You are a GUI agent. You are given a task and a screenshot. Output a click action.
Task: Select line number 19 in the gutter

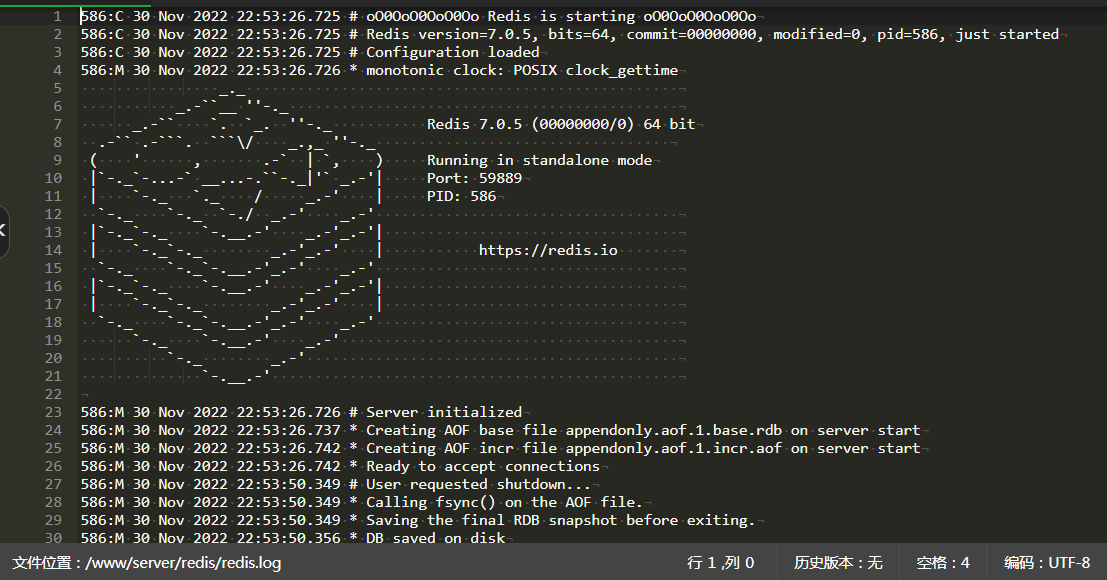(54, 340)
